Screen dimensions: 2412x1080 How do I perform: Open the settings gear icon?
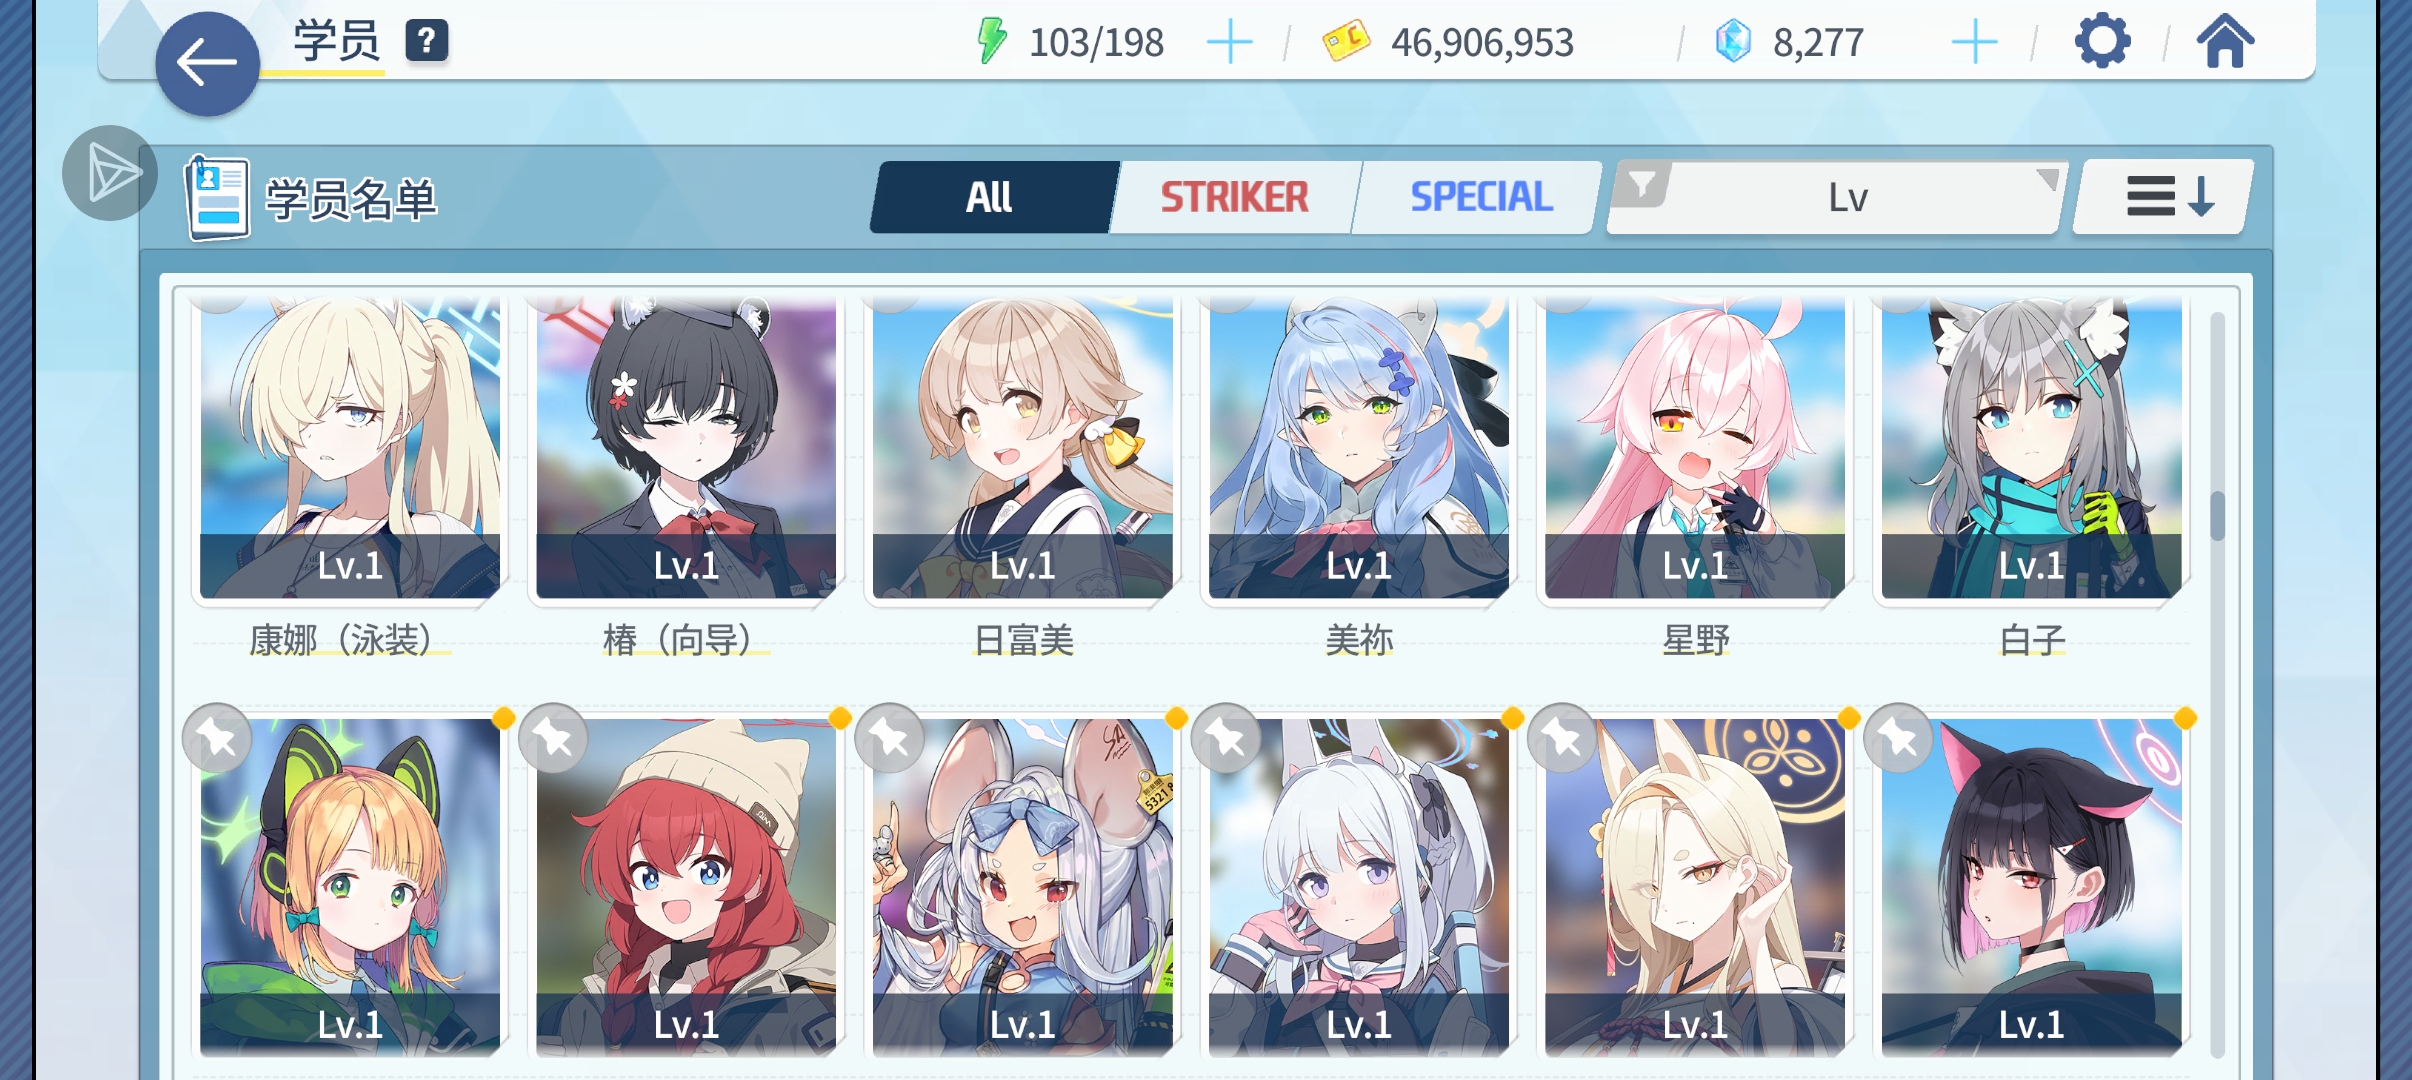(2102, 41)
